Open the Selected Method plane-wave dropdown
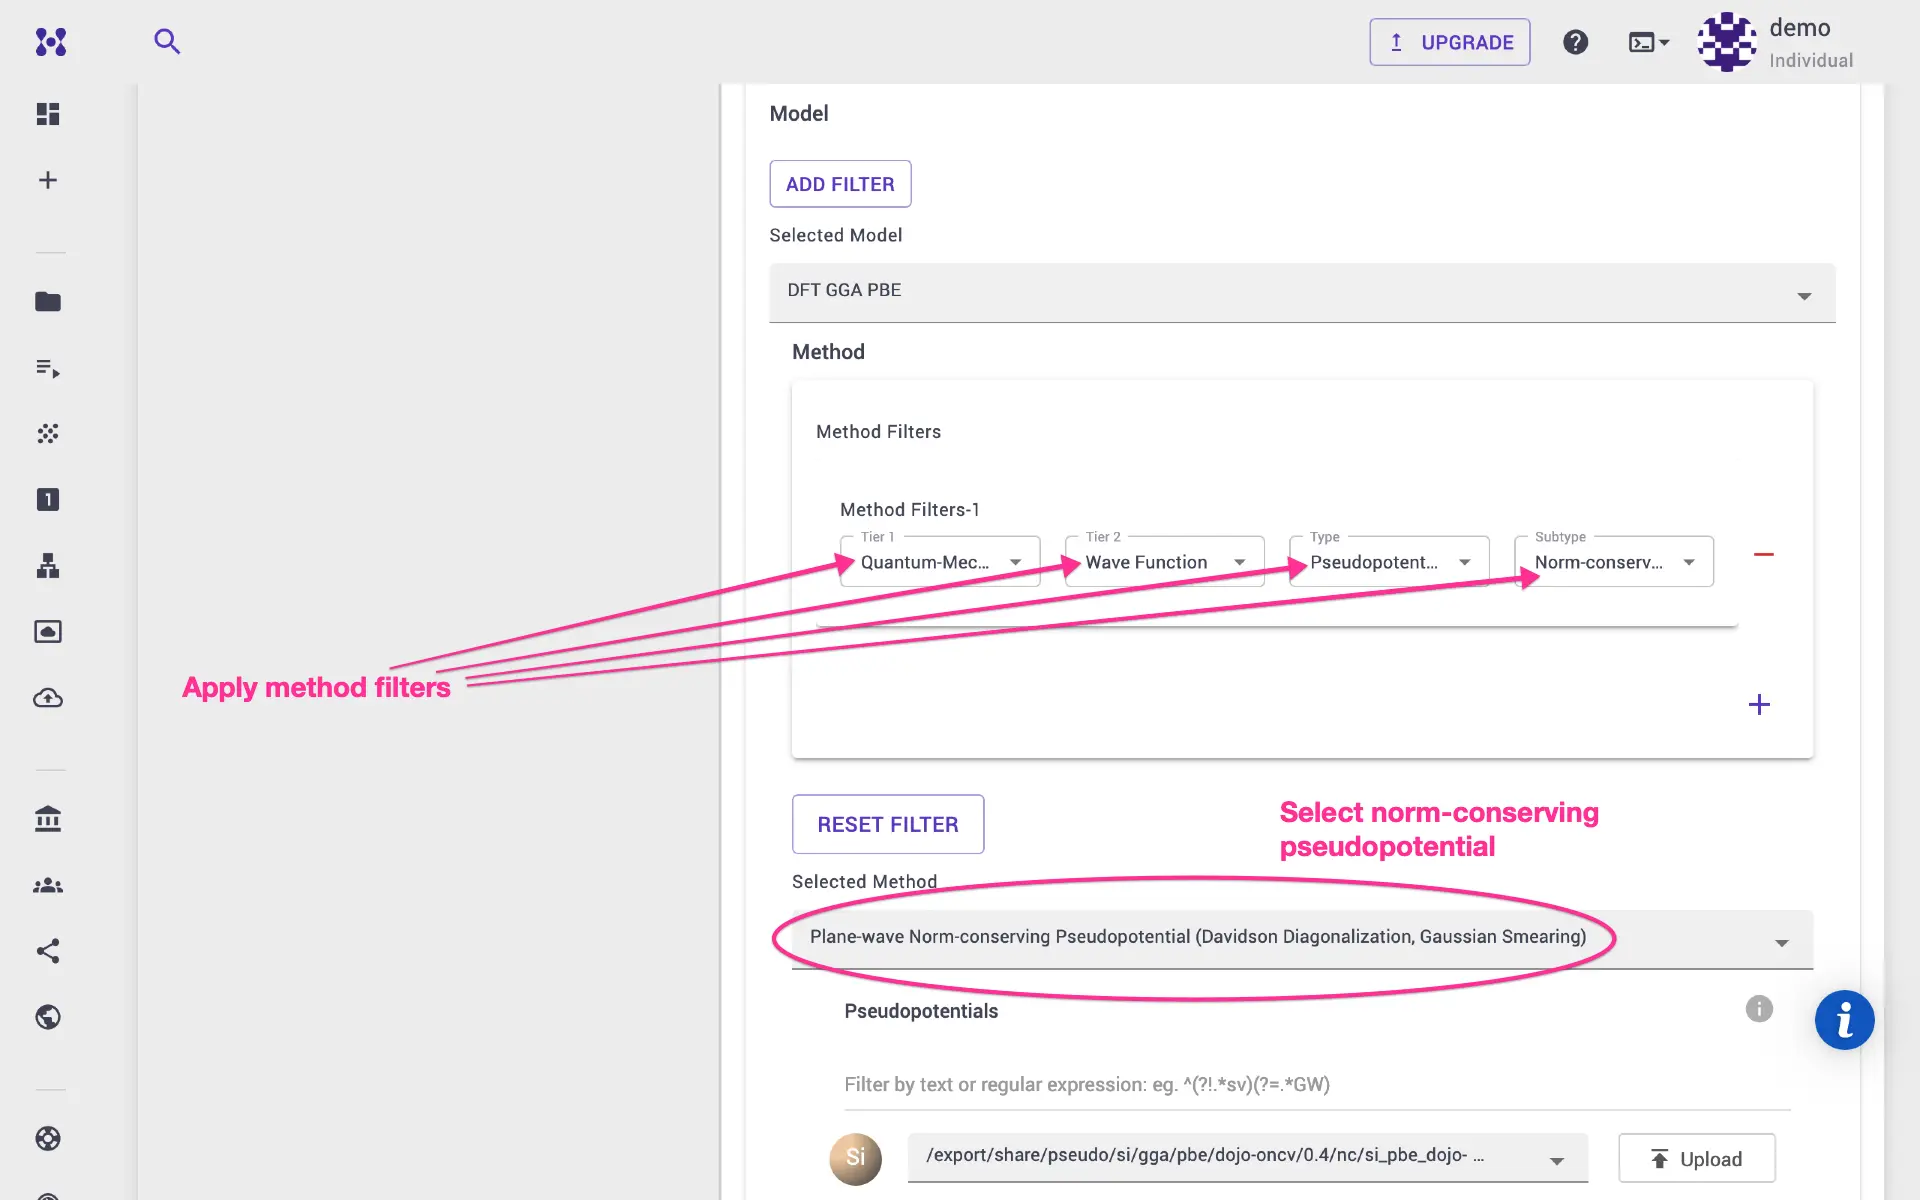Viewport: 1920px width, 1200px height. (x=1301, y=938)
